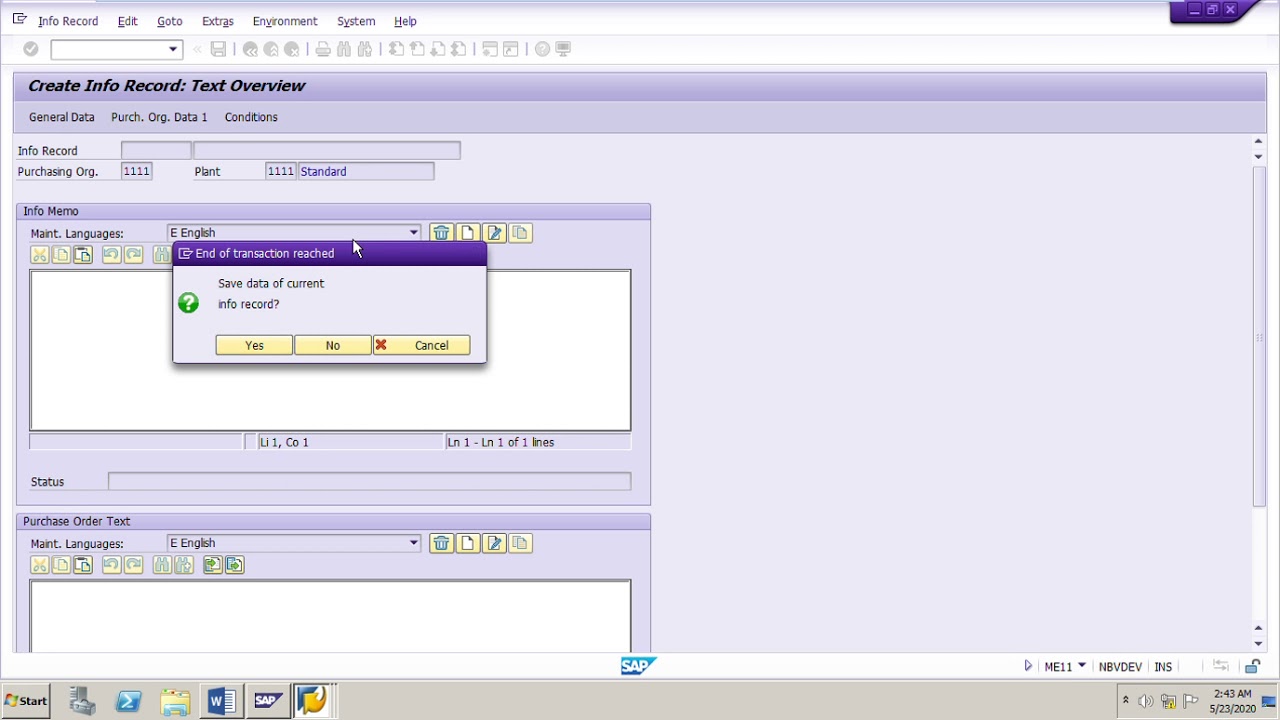
Task: Click the Last Page toolbar icon
Action: (x=459, y=49)
